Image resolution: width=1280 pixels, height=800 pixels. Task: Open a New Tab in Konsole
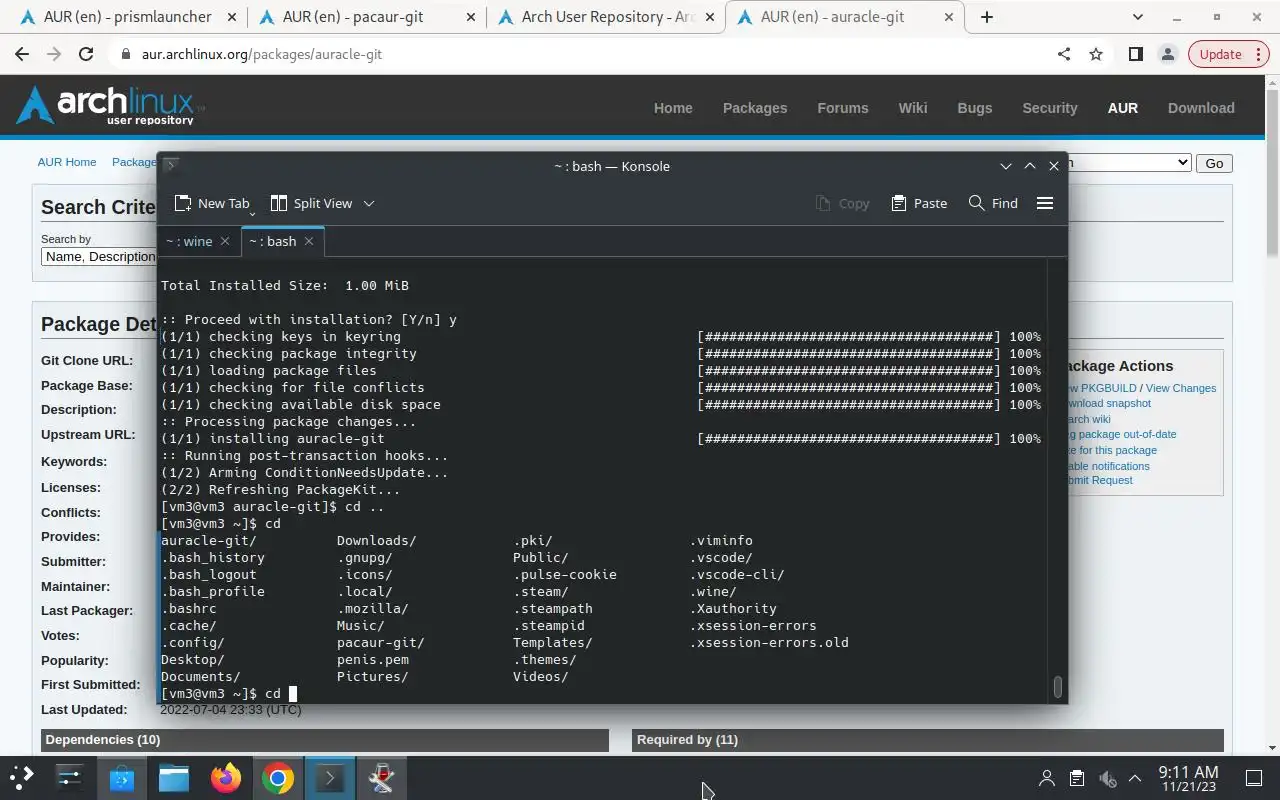point(211,203)
